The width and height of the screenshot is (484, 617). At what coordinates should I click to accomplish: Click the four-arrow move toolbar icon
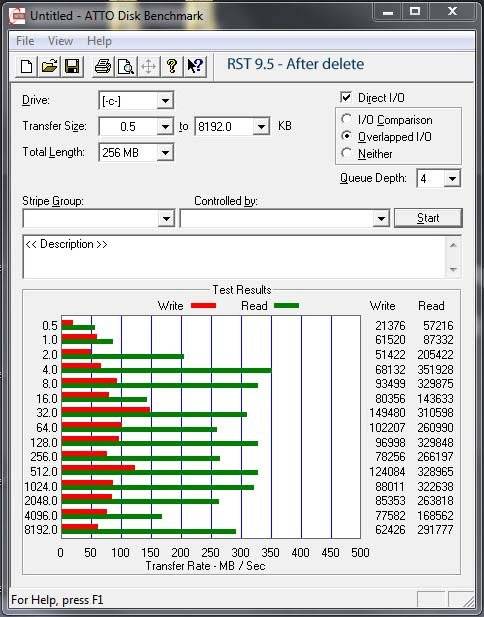pos(148,67)
